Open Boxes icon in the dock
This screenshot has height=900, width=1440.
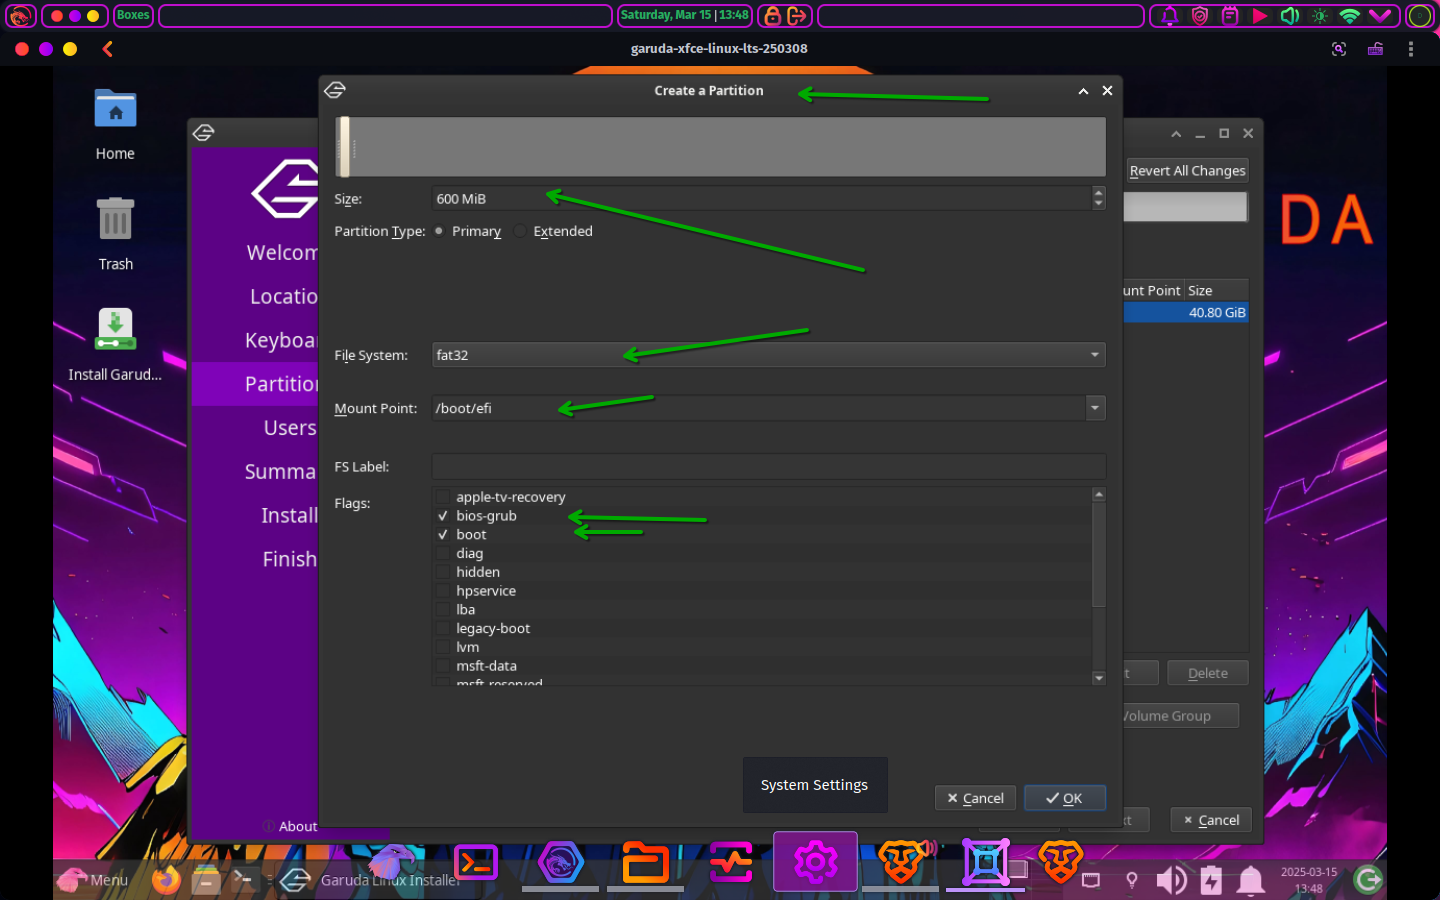click(985, 862)
